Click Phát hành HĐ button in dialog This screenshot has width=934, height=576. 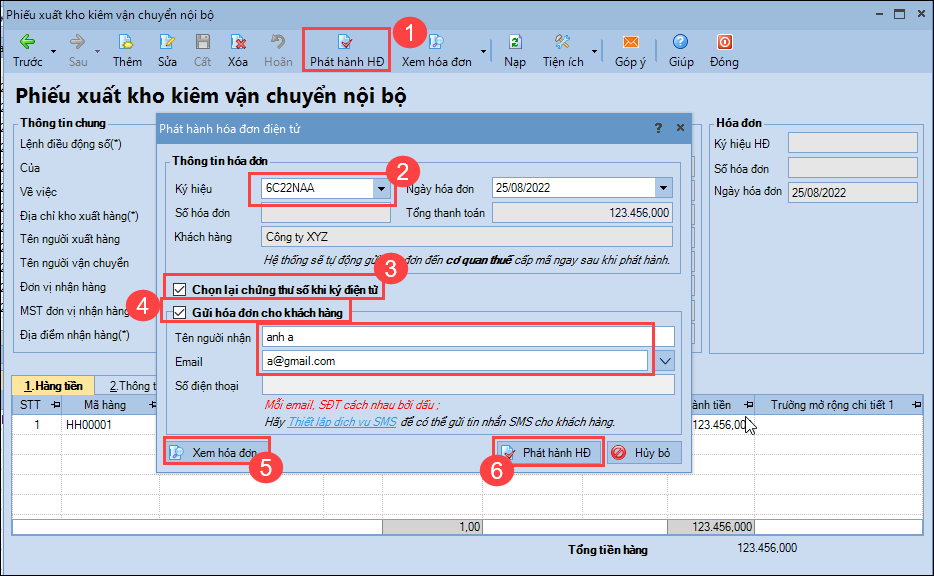pos(548,453)
